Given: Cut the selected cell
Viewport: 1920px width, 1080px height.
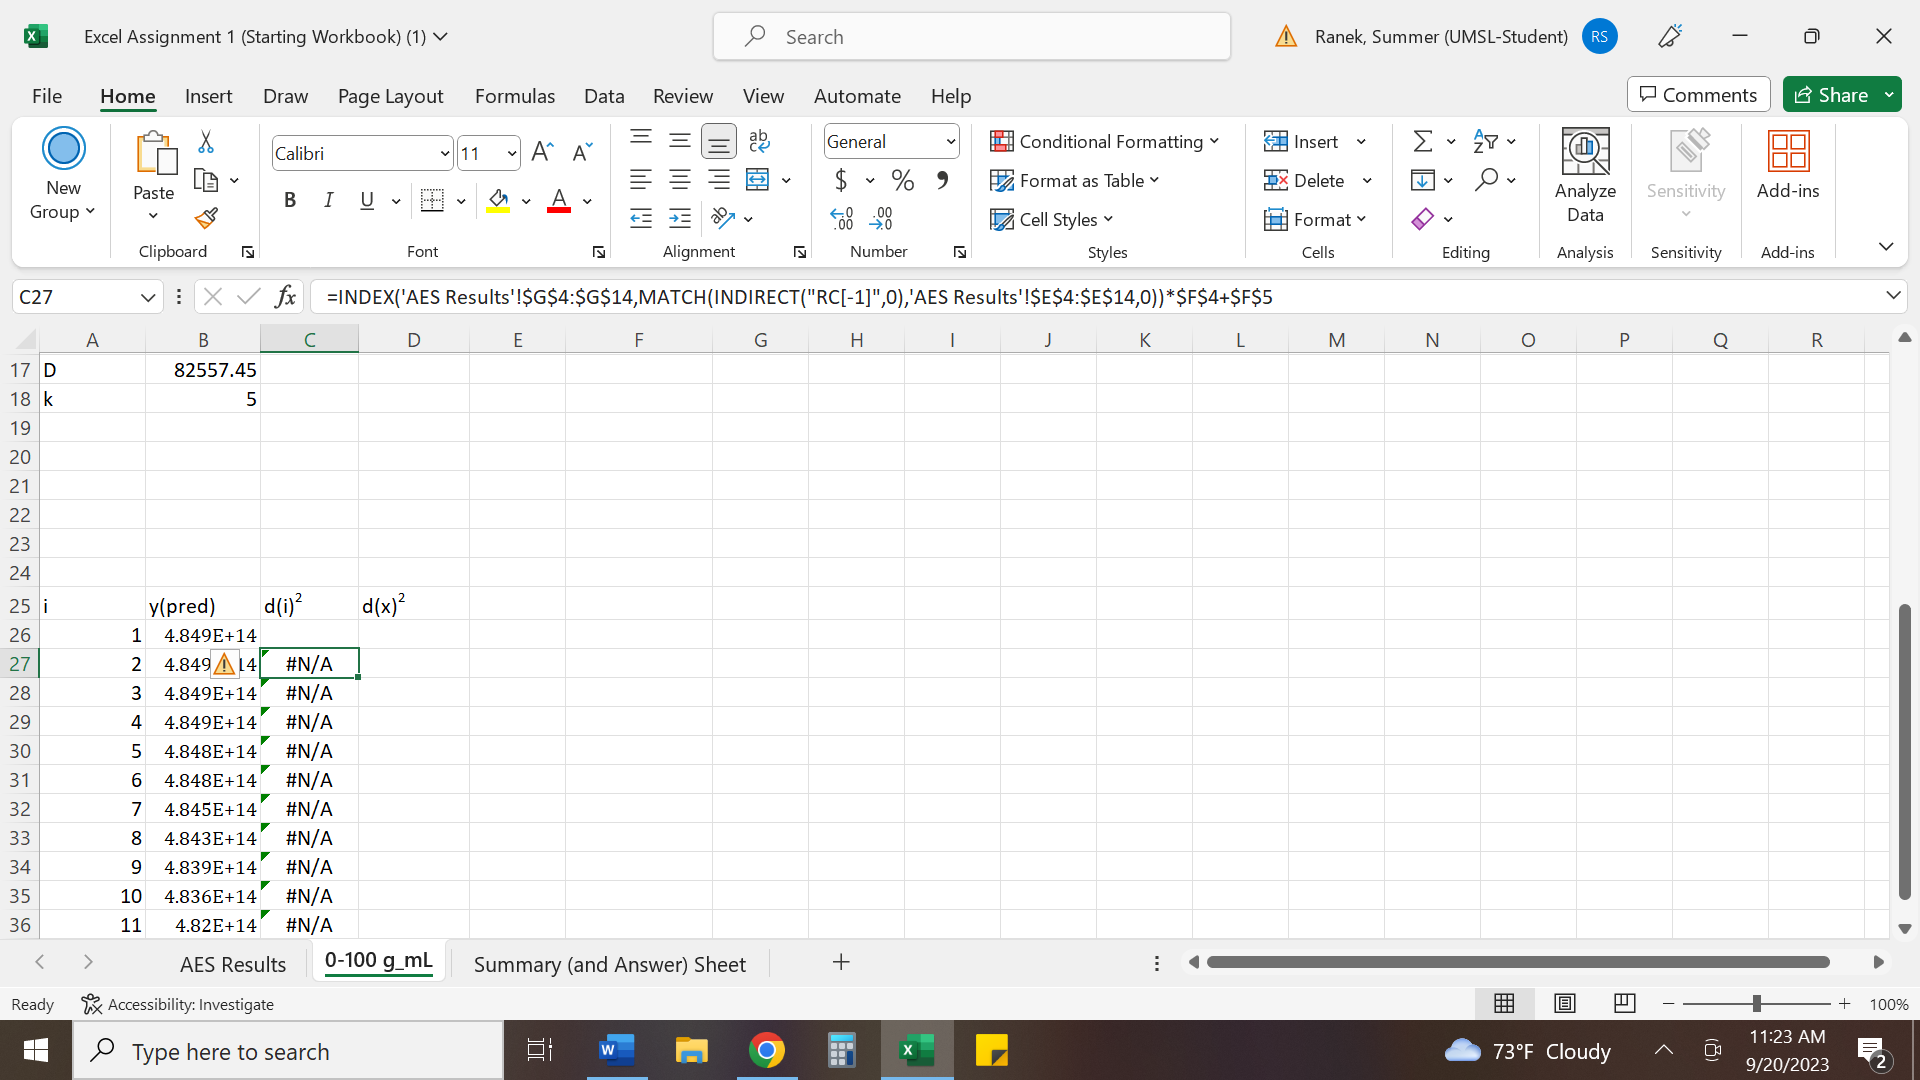Looking at the screenshot, I should click(205, 142).
